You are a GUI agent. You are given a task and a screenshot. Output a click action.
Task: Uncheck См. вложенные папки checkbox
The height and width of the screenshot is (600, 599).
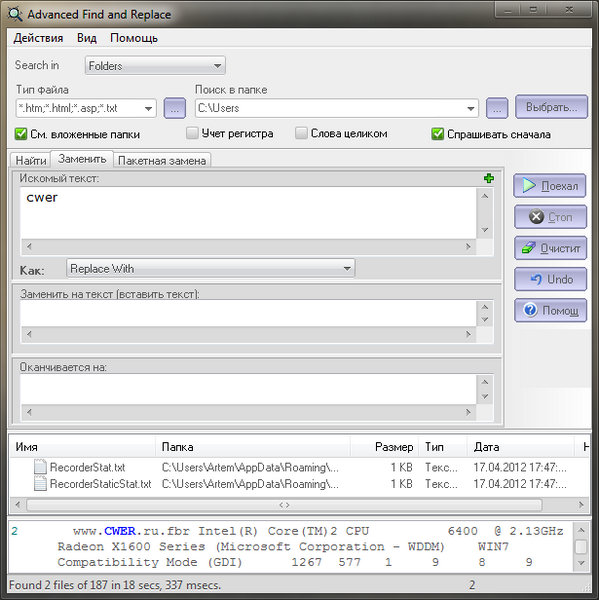[x=21, y=134]
